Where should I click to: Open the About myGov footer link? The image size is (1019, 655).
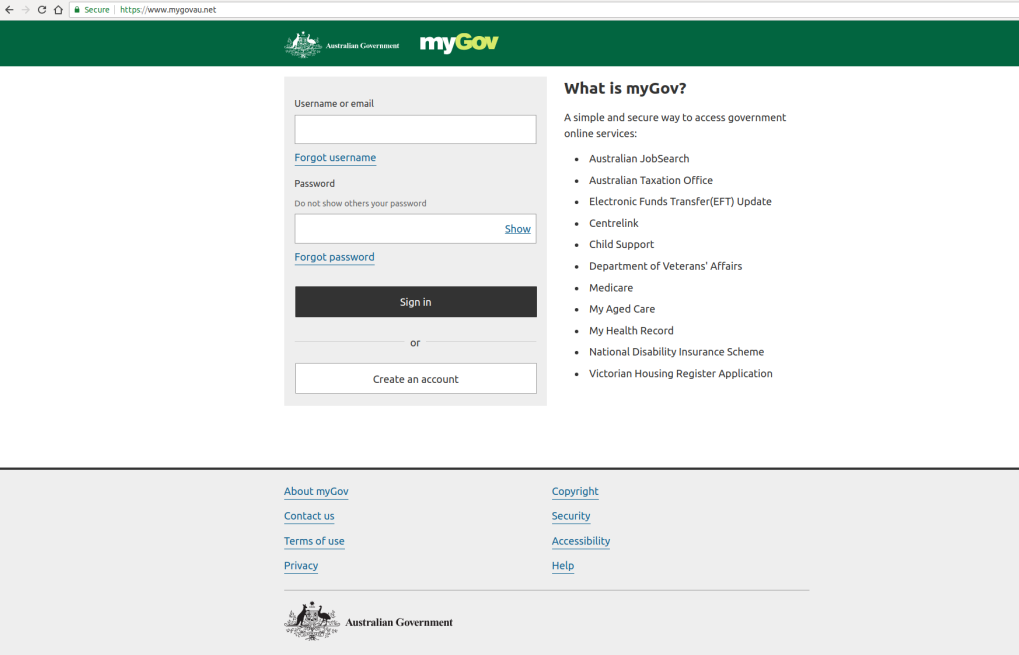(316, 491)
